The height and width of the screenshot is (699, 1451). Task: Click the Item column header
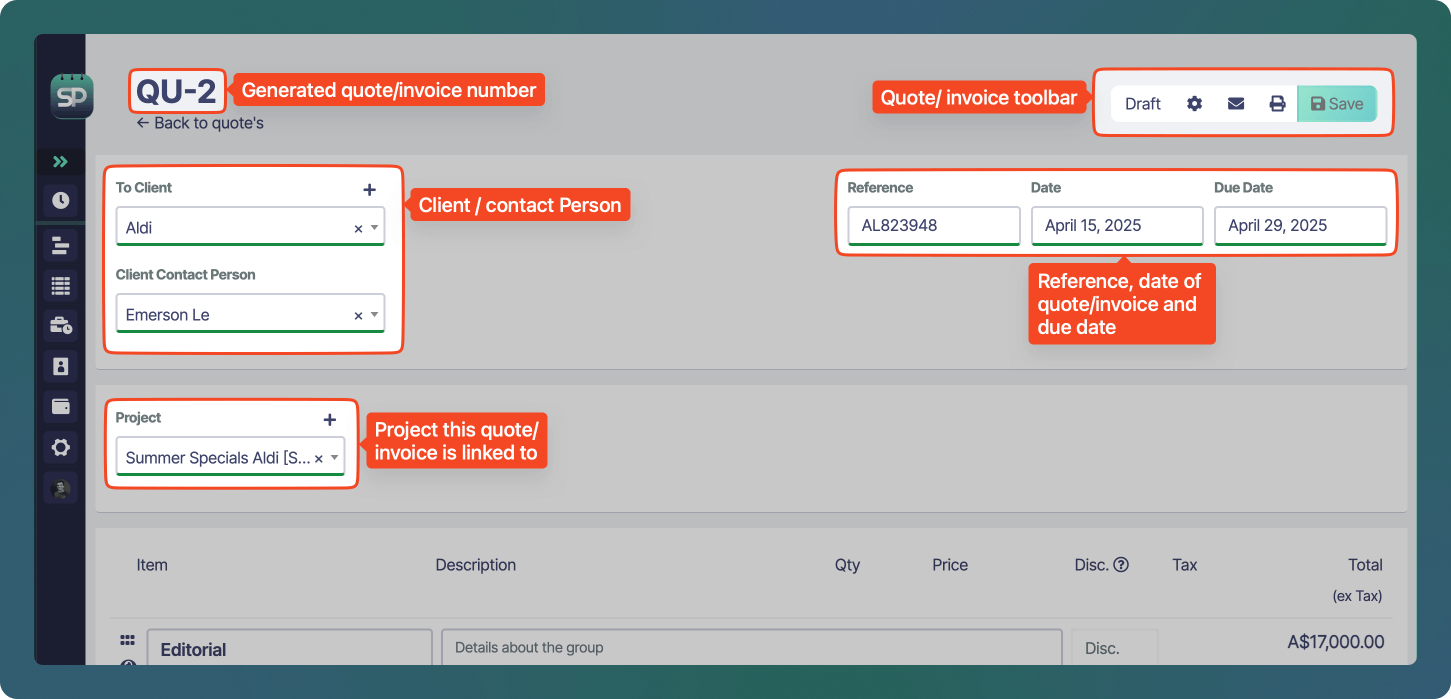[152, 565]
